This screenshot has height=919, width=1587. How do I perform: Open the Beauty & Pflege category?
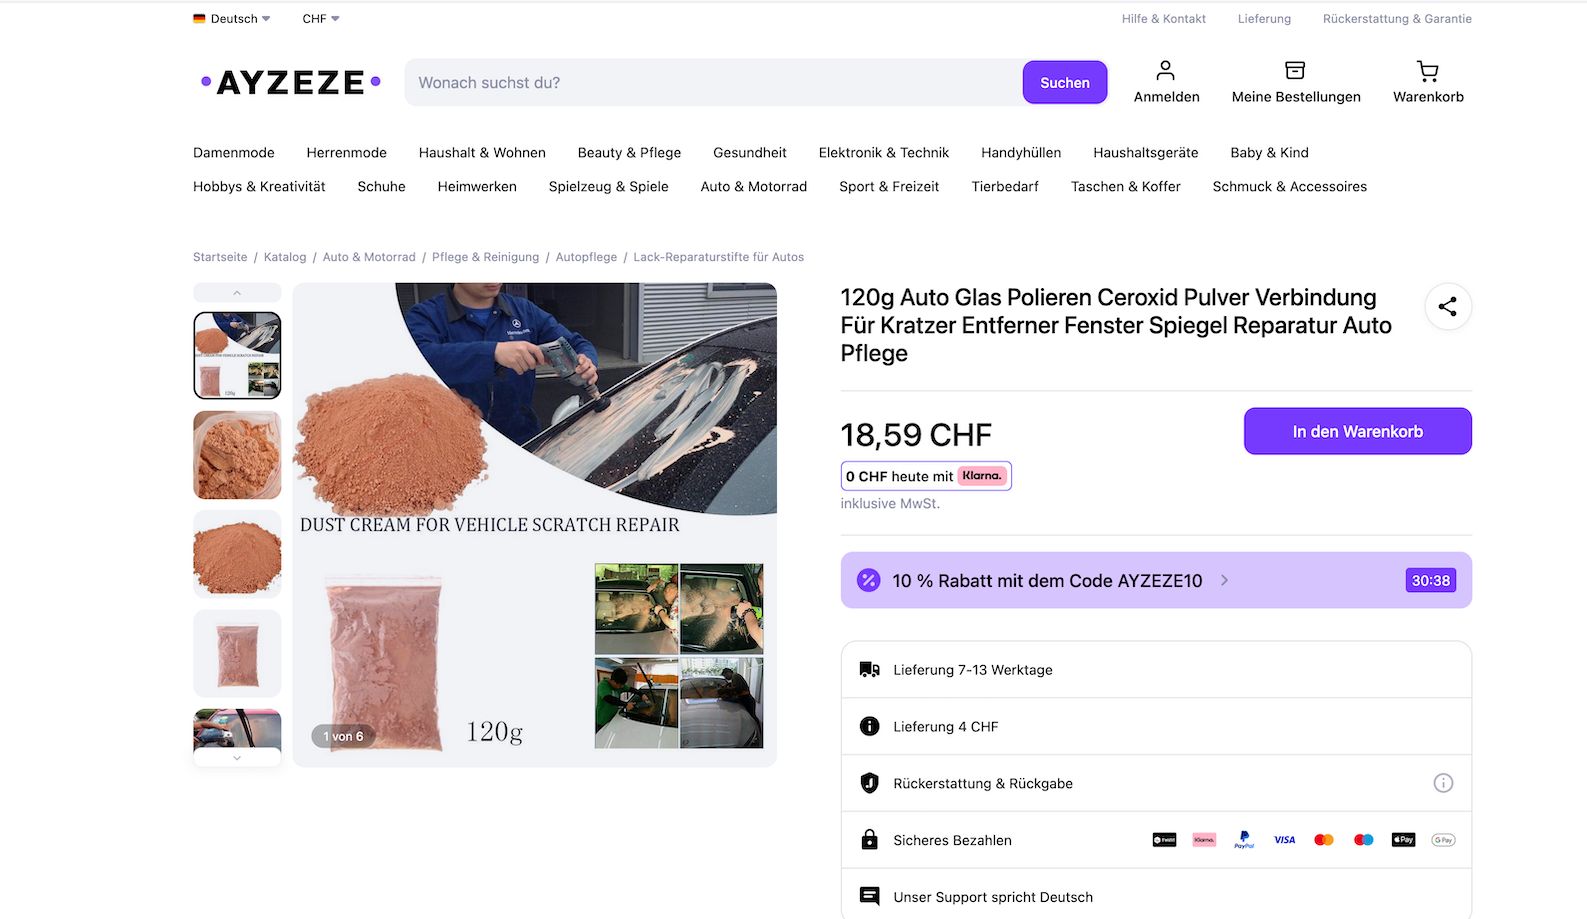tap(629, 153)
